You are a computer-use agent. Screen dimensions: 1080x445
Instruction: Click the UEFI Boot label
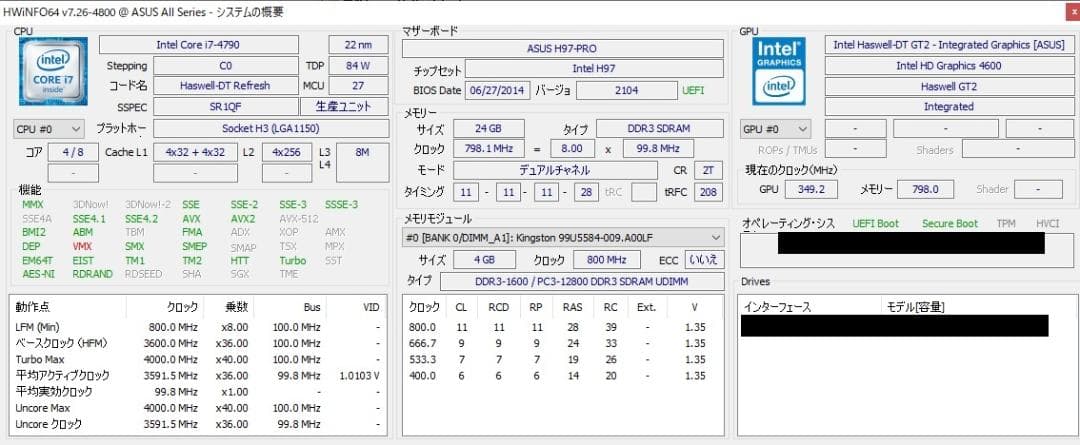(x=875, y=224)
